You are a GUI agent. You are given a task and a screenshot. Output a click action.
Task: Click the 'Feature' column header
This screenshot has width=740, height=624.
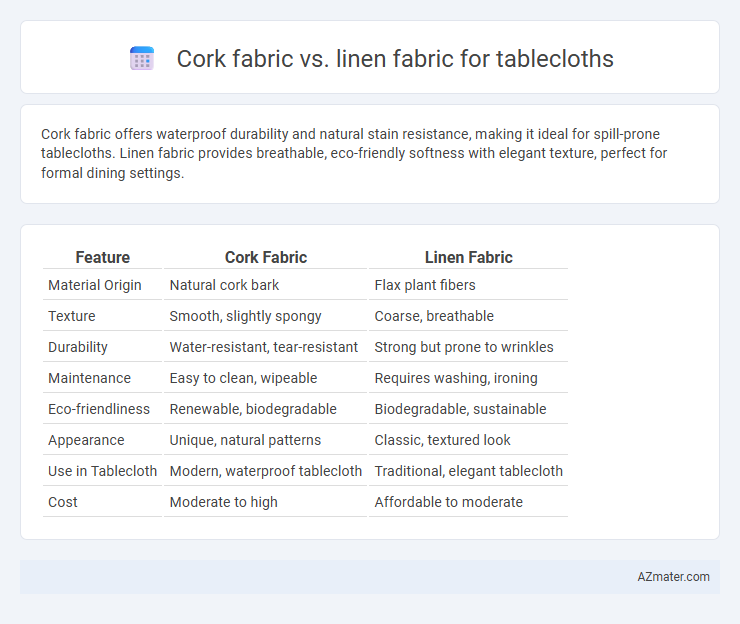(102, 257)
